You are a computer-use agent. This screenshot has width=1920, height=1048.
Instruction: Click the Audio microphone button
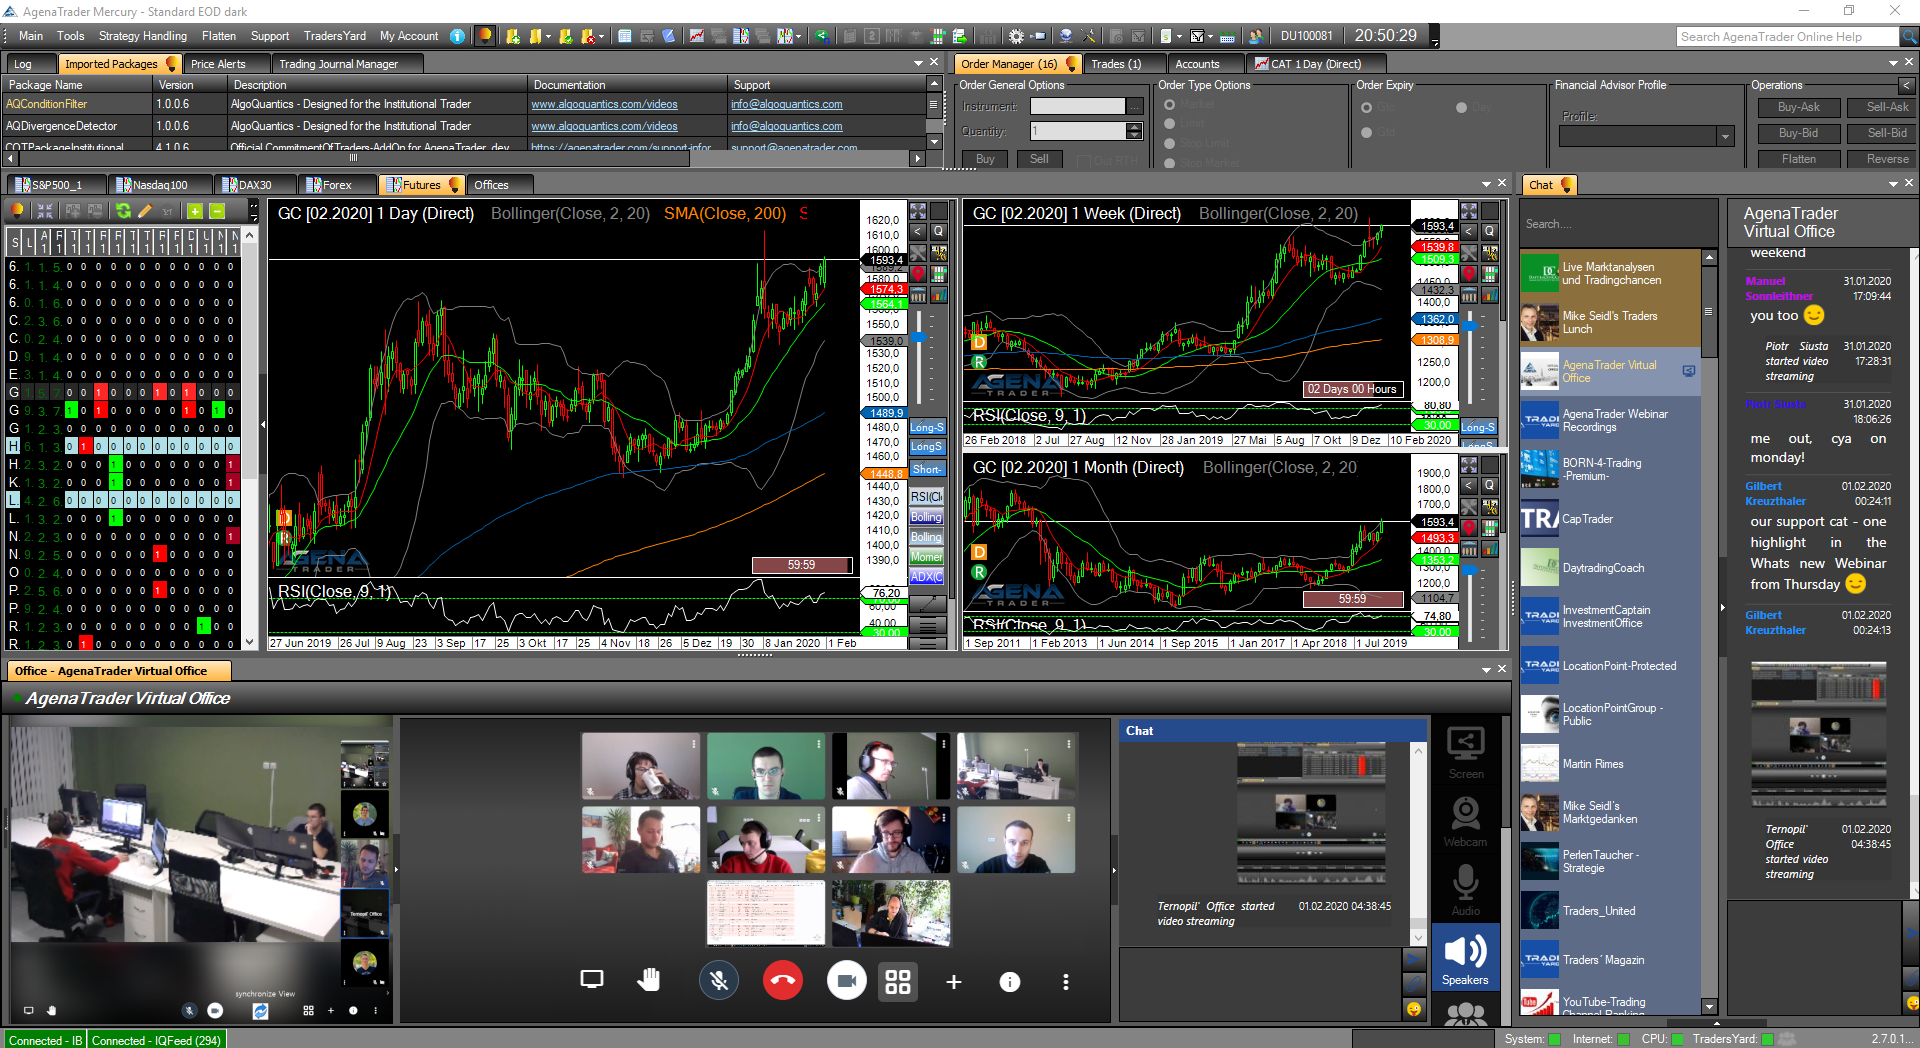click(1465, 890)
